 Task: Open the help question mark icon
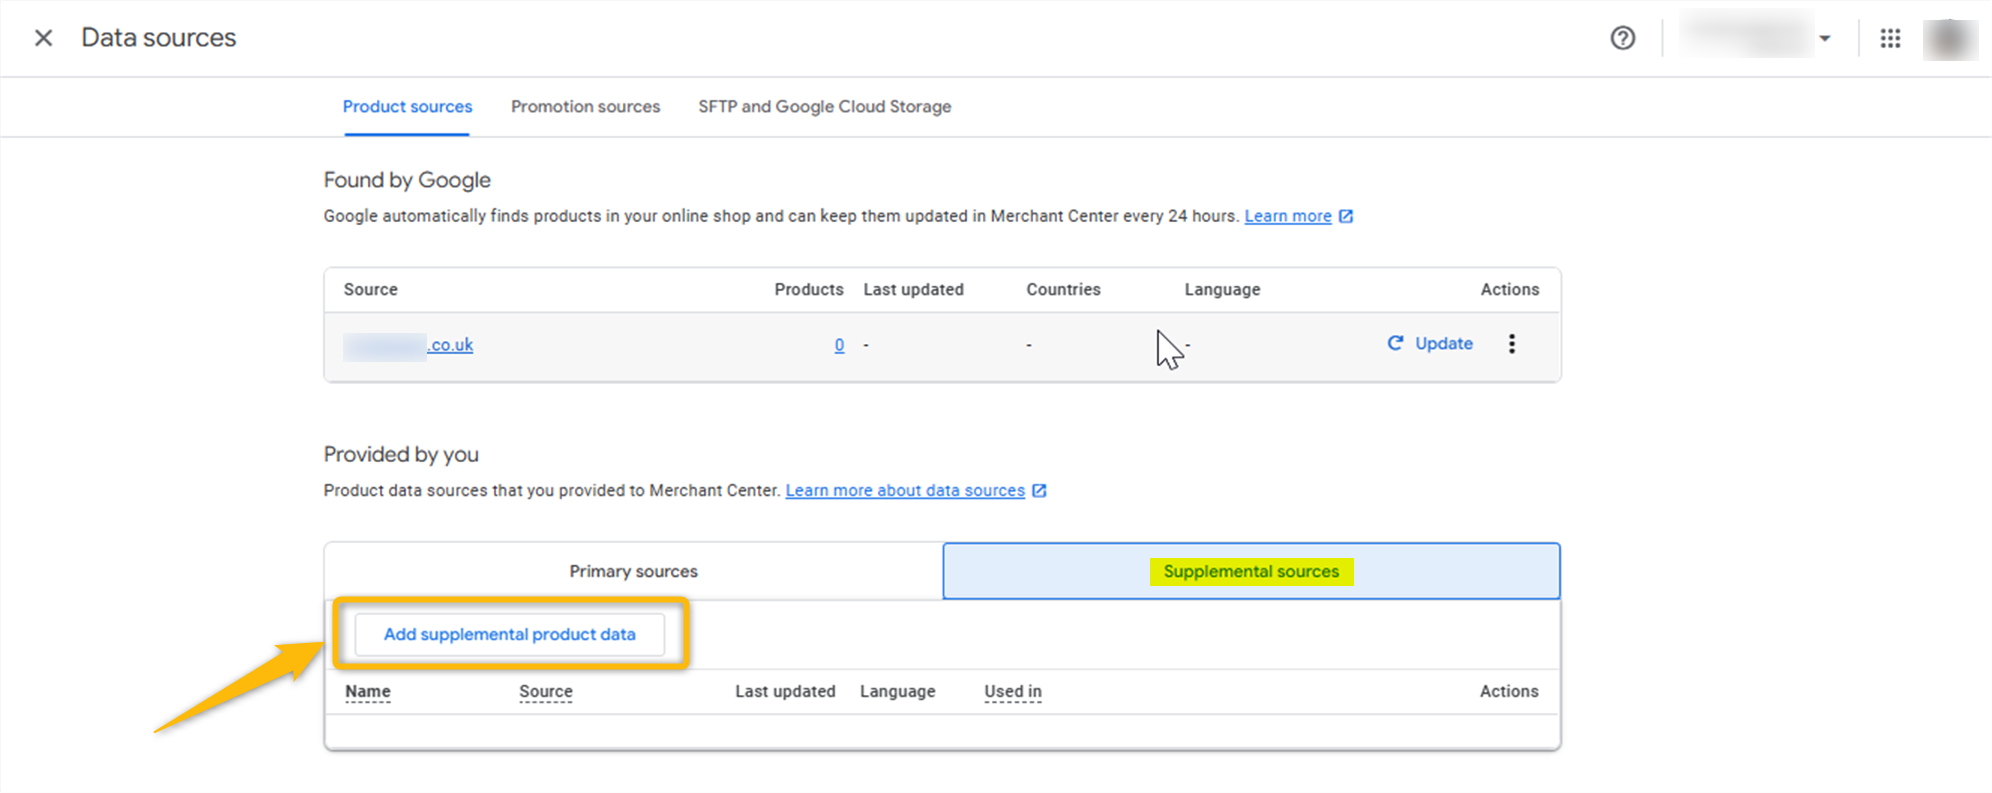[1622, 38]
